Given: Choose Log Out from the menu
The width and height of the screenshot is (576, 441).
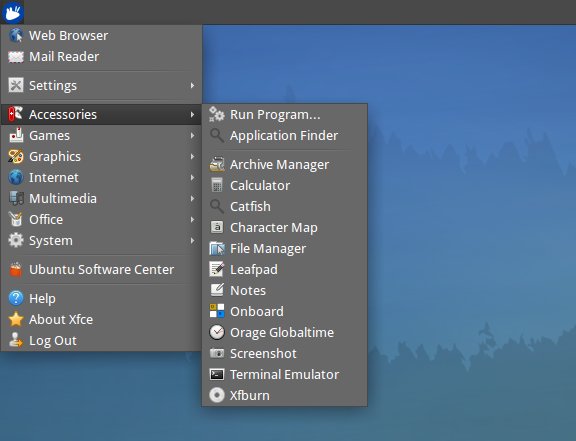Looking at the screenshot, I should [x=101, y=340].
